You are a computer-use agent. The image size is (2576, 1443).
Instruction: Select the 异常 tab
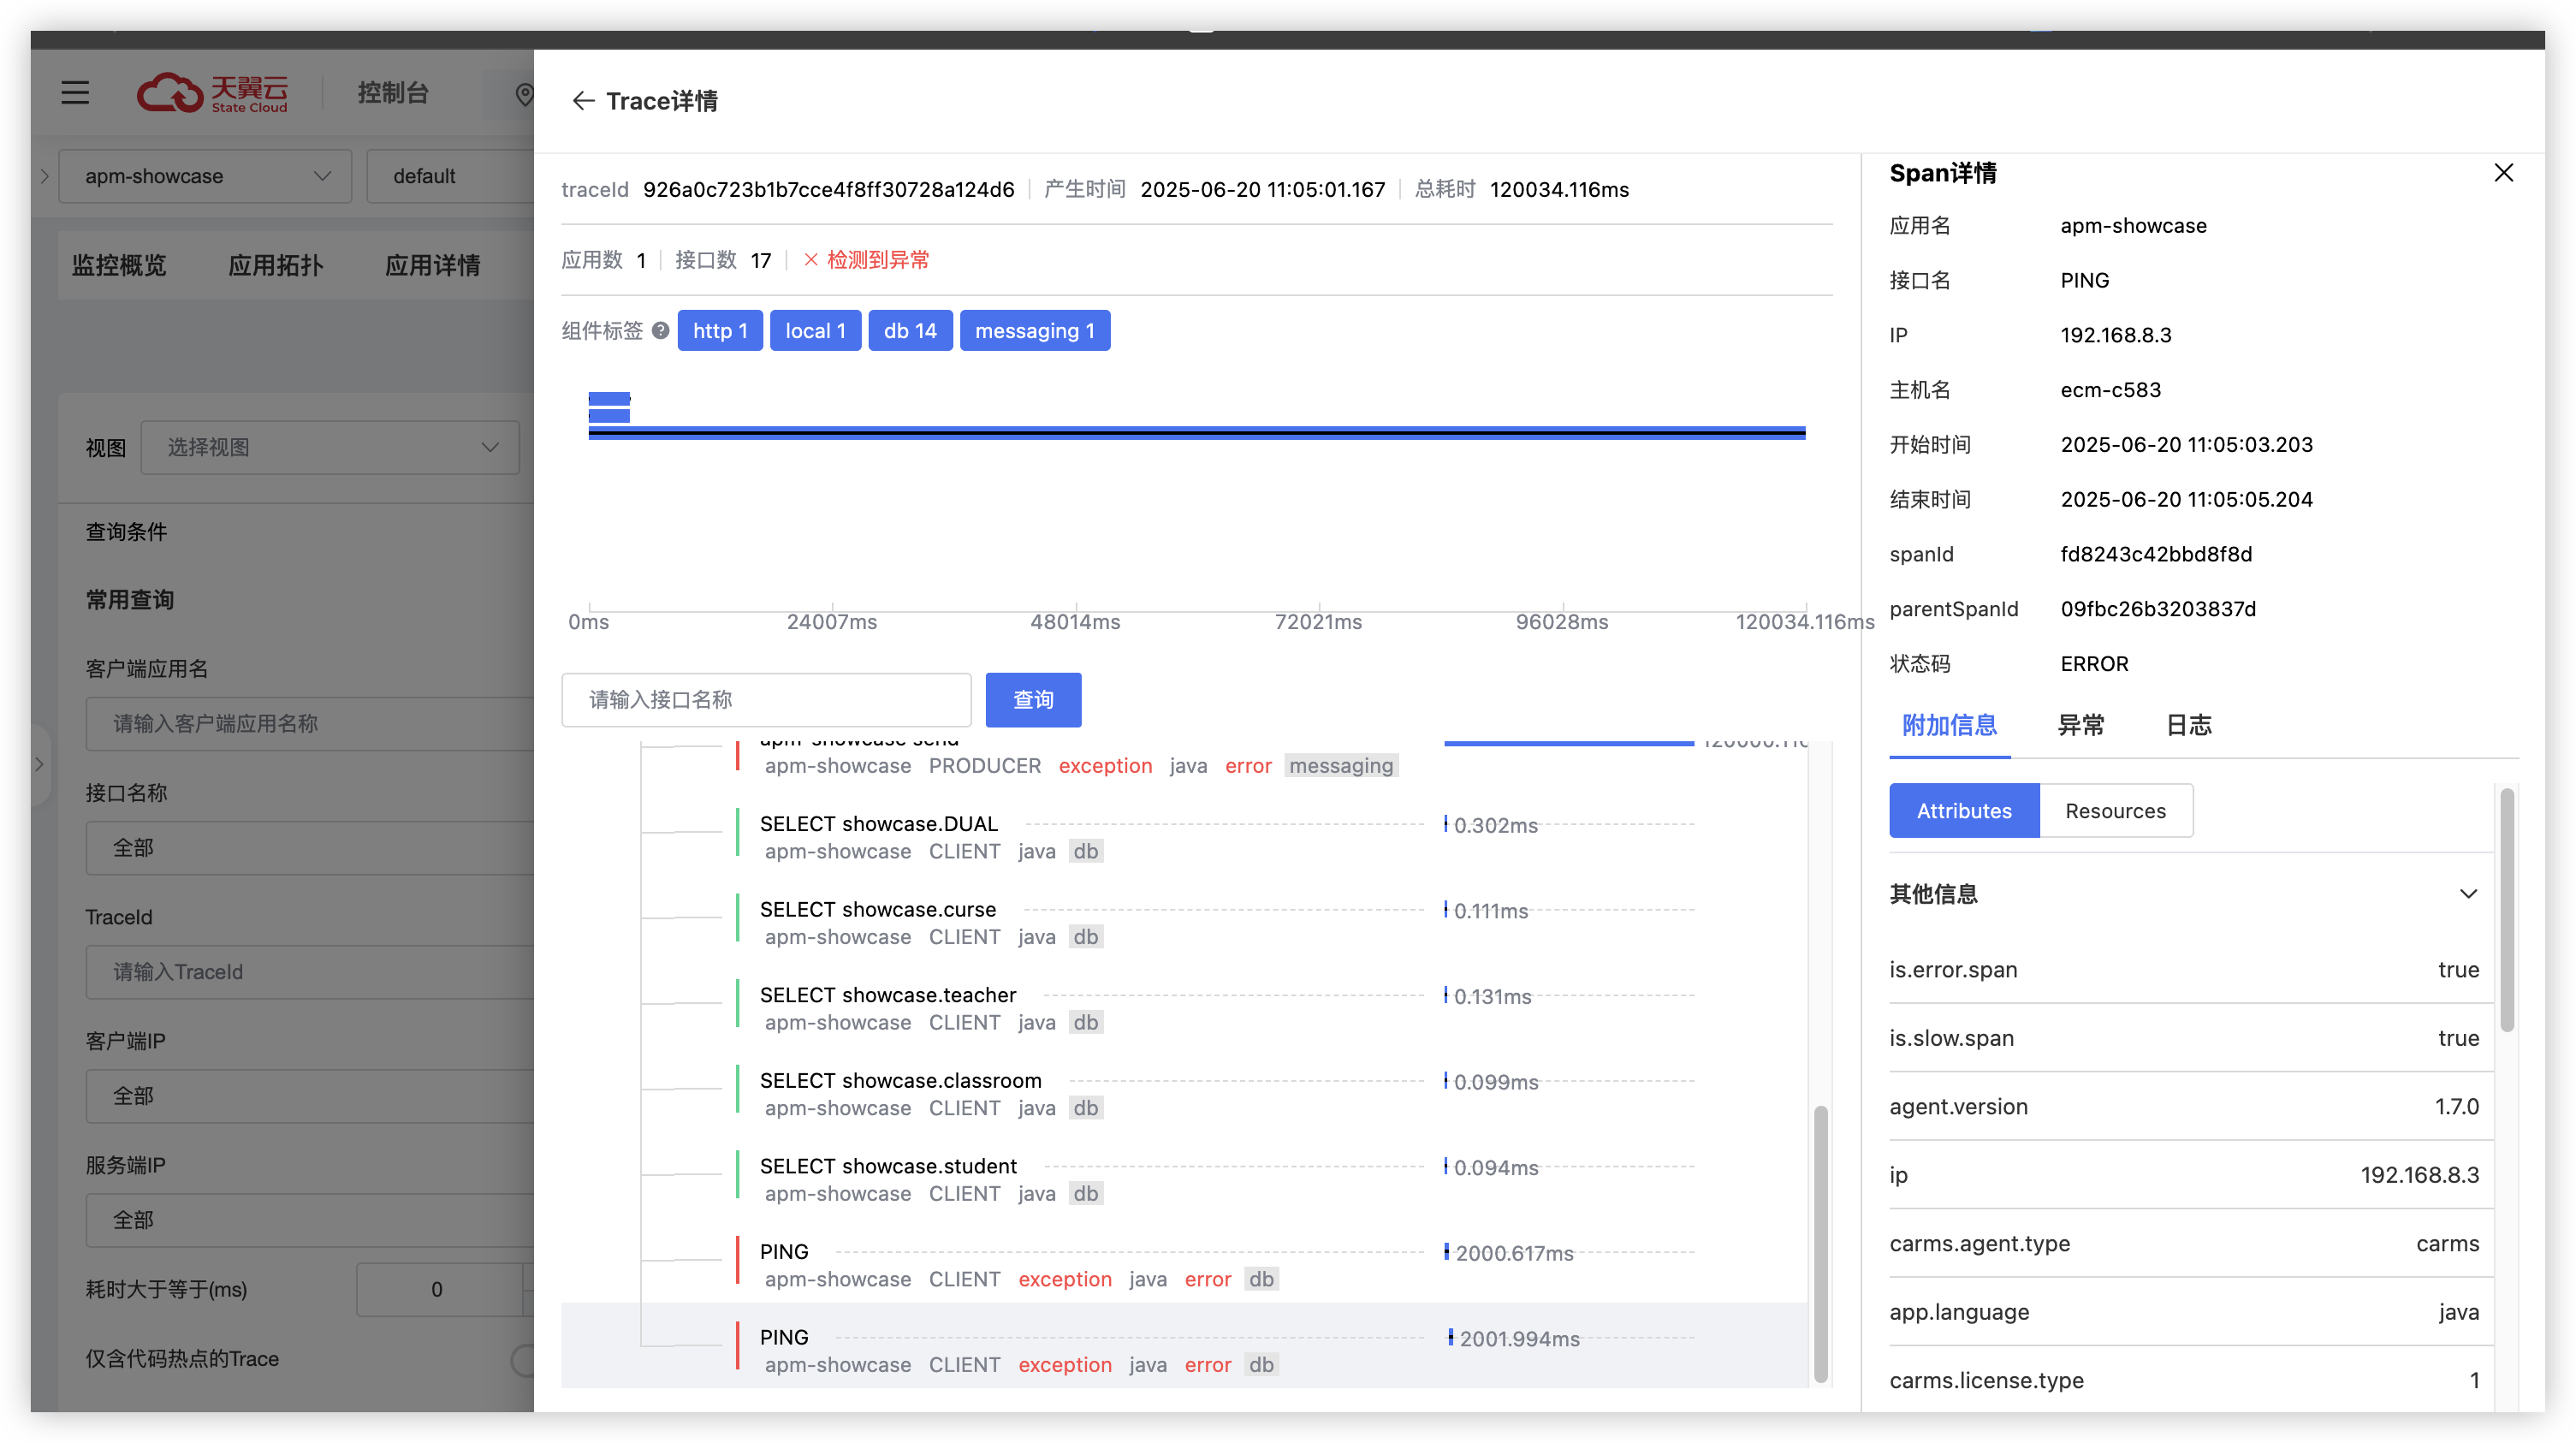point(2081,726)
